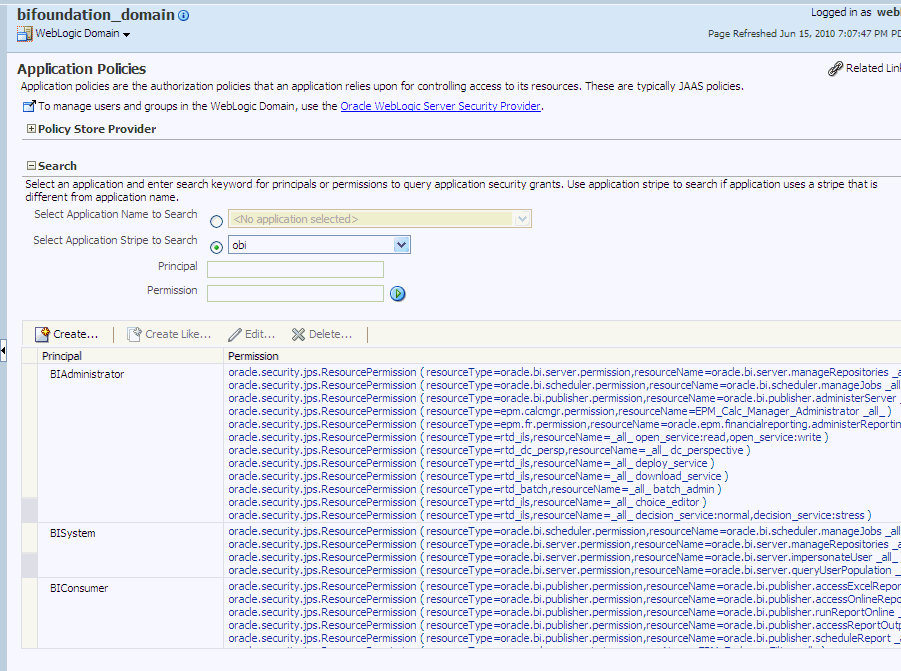Click the bifoundation_domain title
Viewport: 901px width, 671px height.
(96, 15)
